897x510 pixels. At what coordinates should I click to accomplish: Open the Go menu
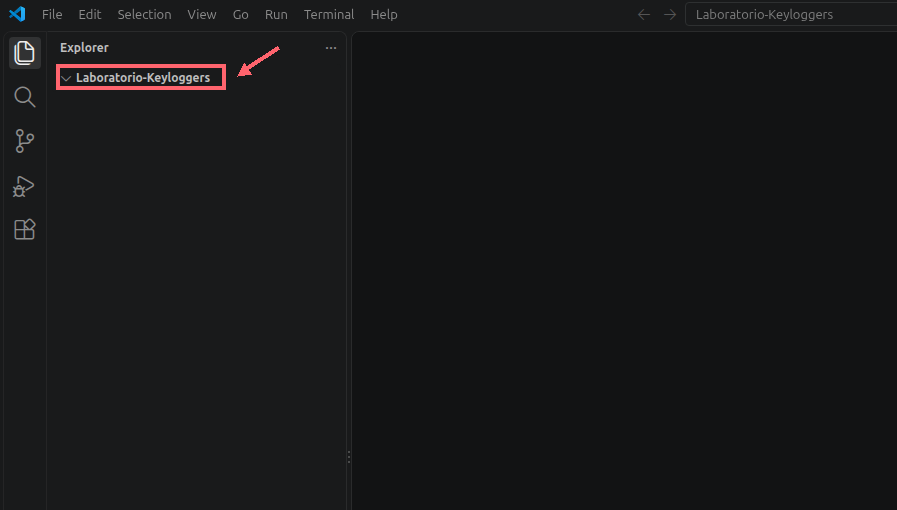tap(240, 14)
